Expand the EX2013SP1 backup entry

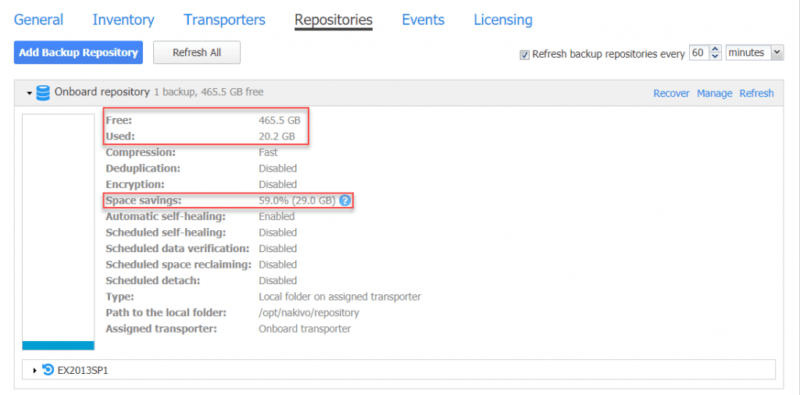[35, 371]
